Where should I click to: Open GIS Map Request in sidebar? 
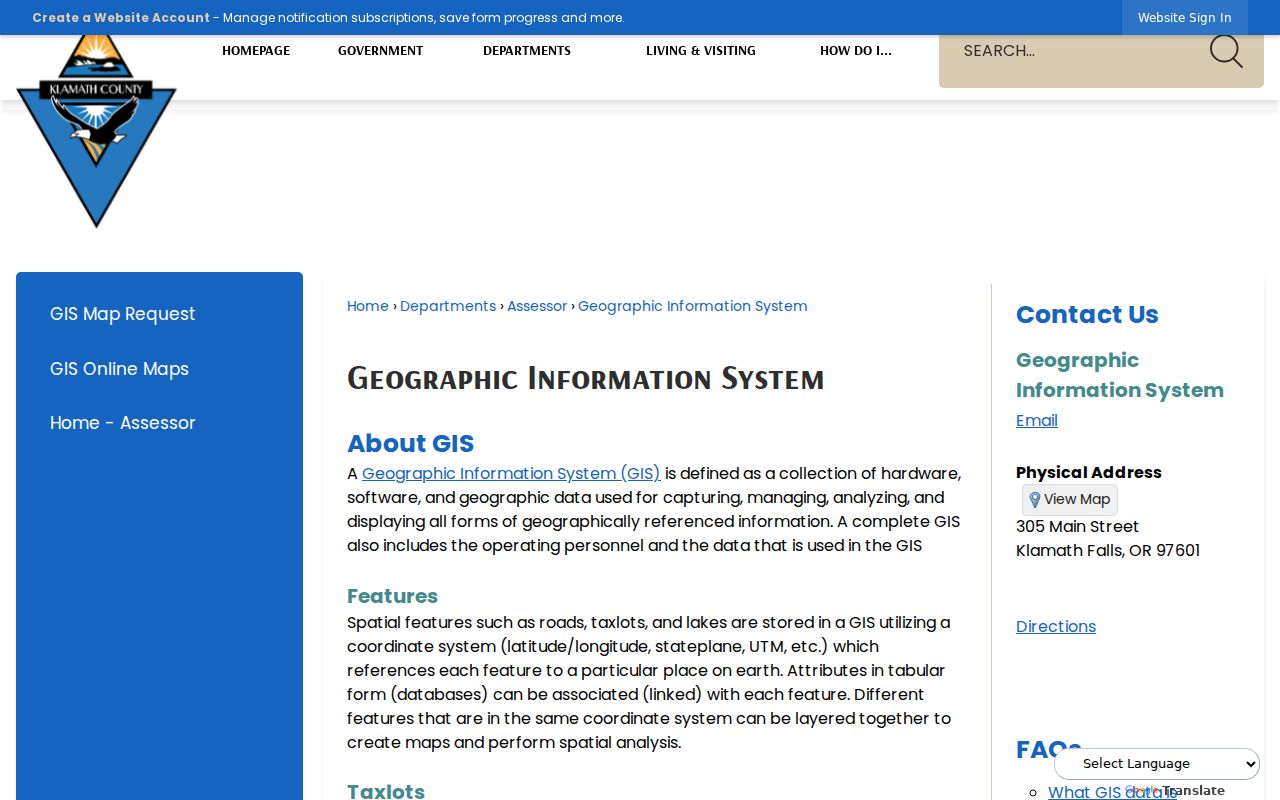tap(123, 314)
